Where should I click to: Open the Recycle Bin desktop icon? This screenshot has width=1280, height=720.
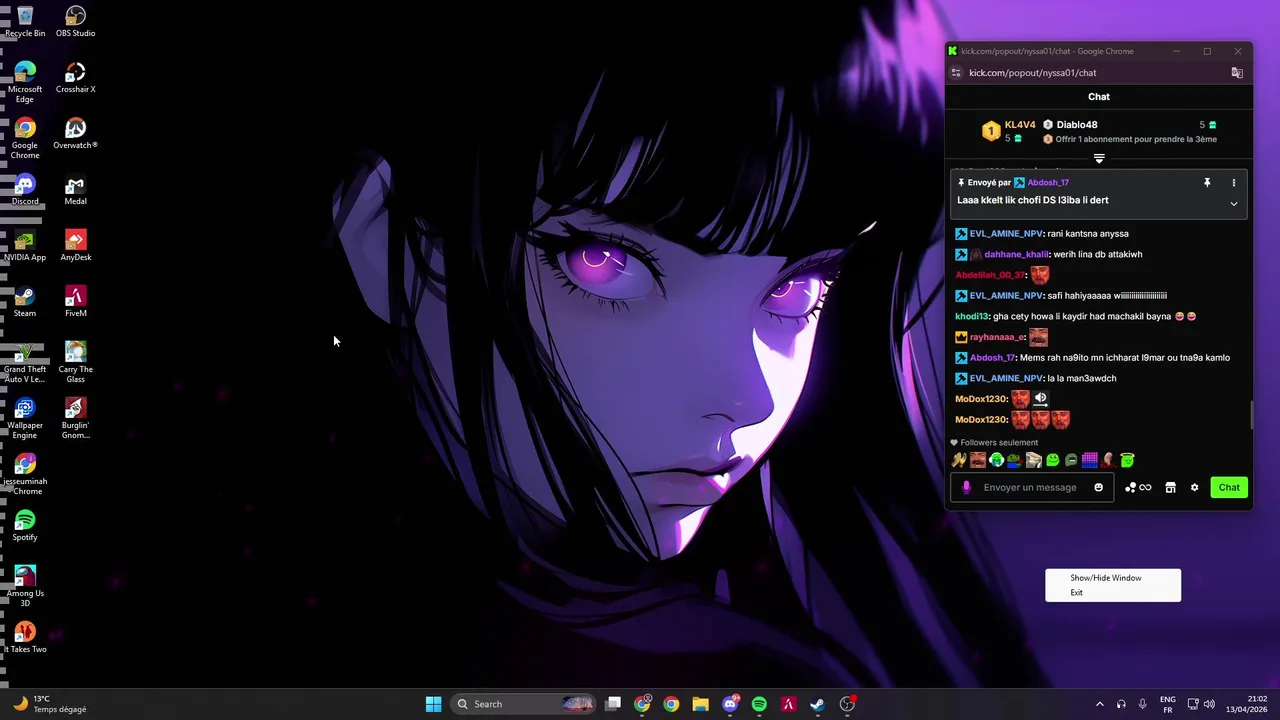(x=25, y=21)
